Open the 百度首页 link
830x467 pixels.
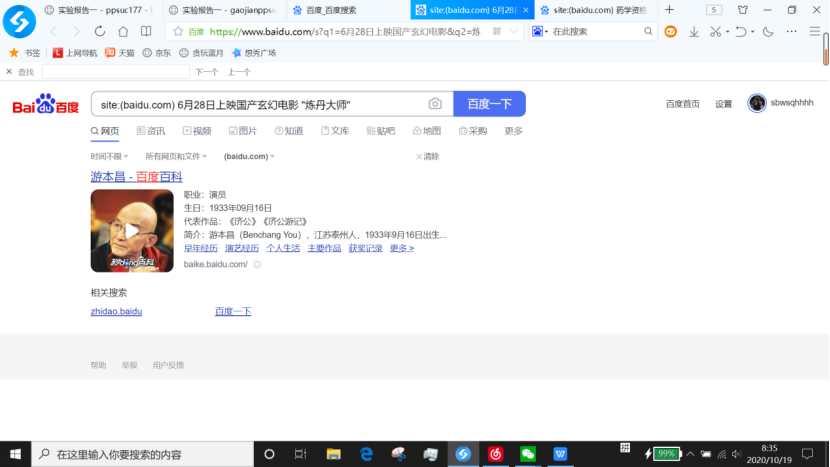coord(682,104)
